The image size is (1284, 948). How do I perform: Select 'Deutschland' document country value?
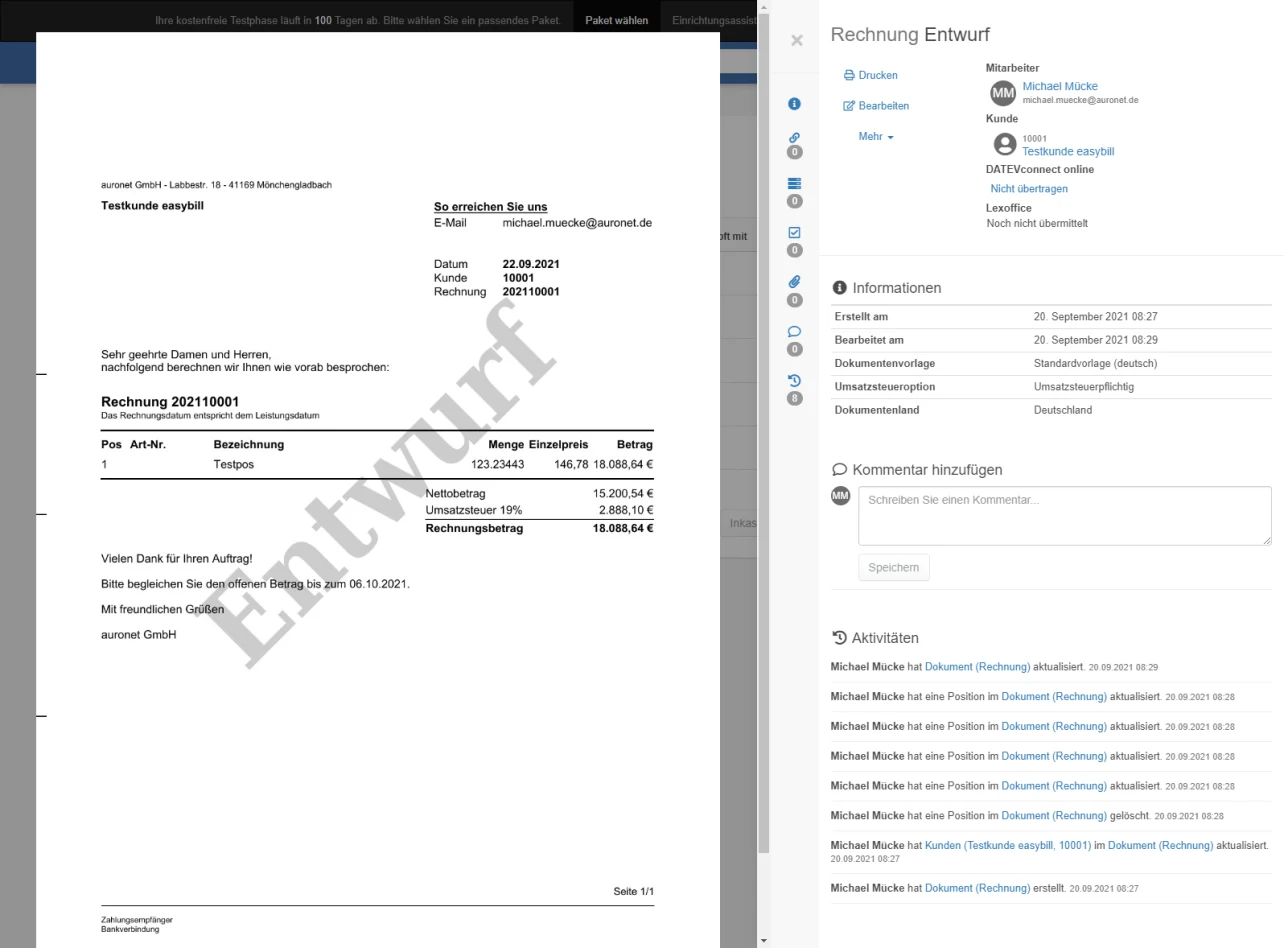point(1063,410)
